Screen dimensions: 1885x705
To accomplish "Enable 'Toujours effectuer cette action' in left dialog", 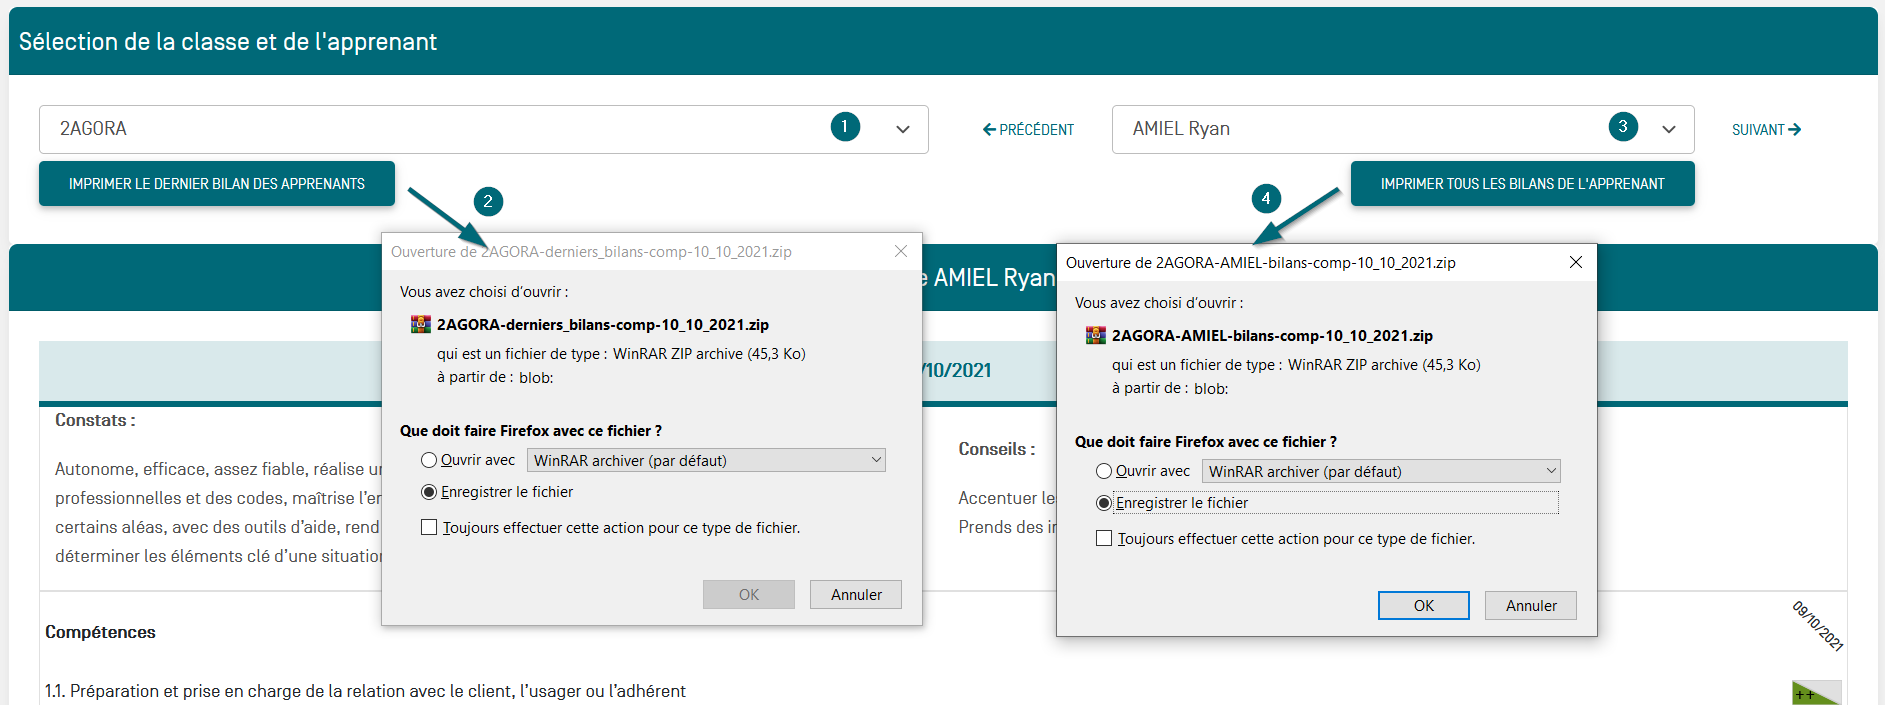I will (x=429, y=527).
